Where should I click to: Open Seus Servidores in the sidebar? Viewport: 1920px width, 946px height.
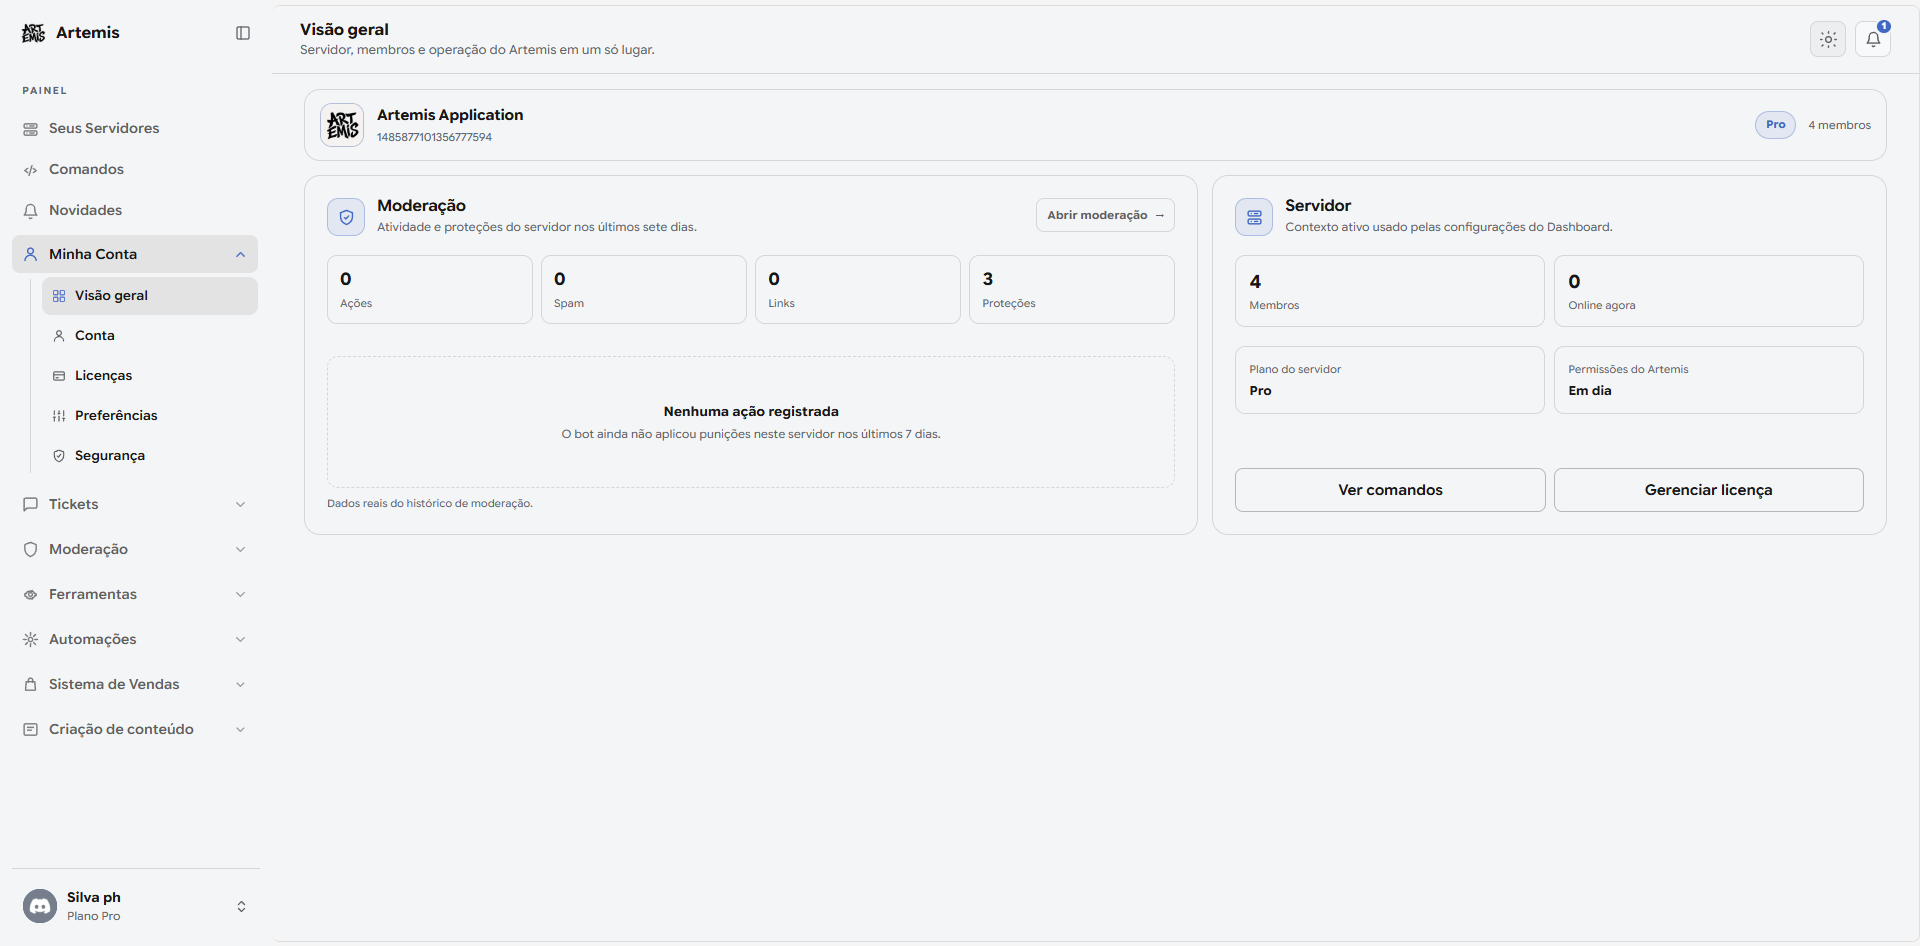(135, 128)
